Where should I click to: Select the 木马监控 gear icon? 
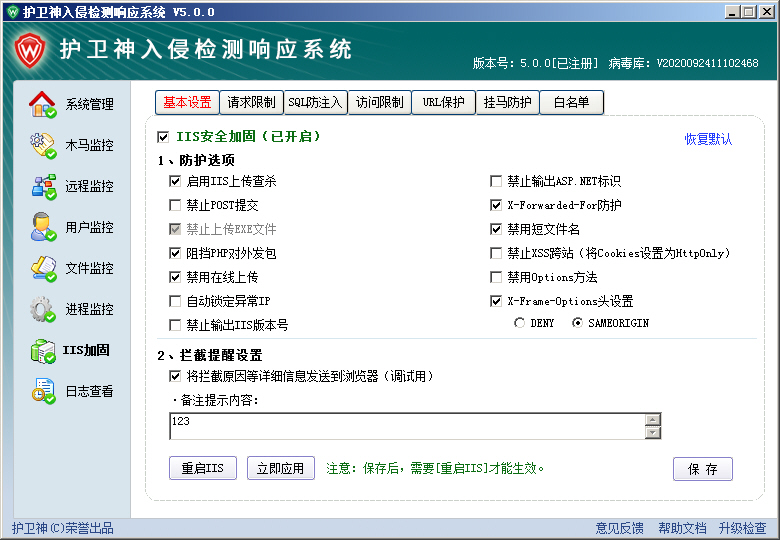click(x=43, y=145)
